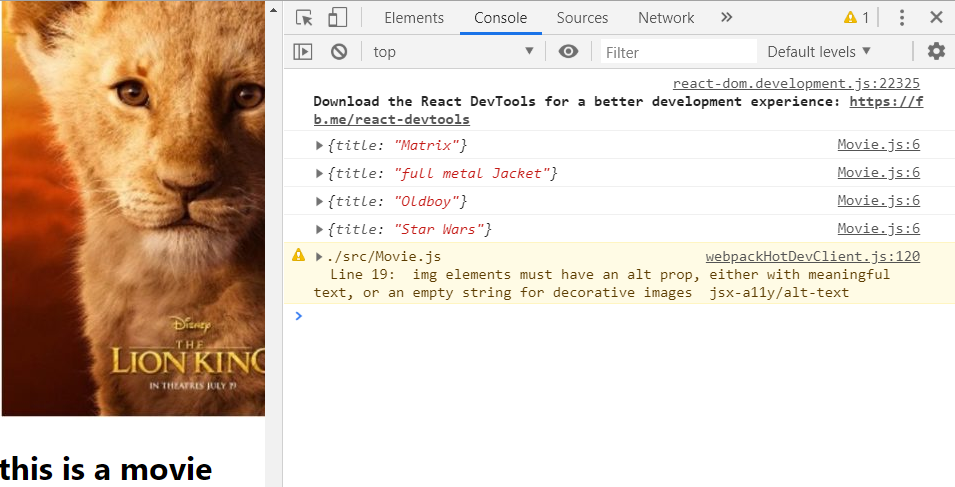Show the console sidebar icon
This screenshot has width=955, height=487.
point(303,52)
